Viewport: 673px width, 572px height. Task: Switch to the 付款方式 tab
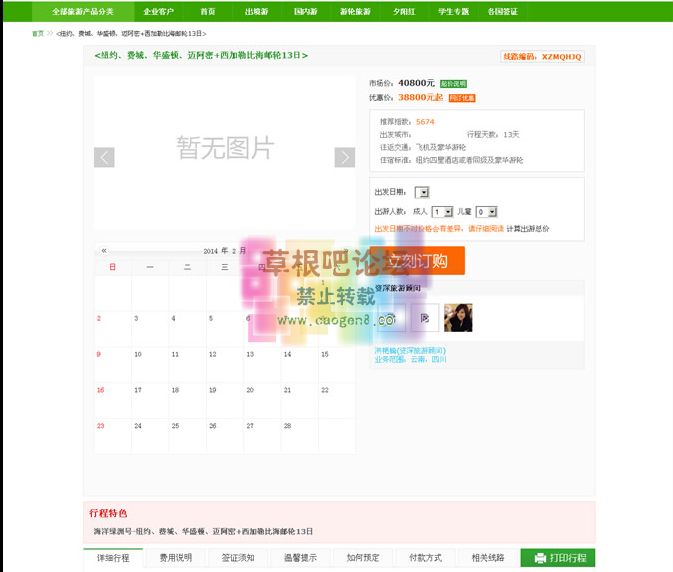click(425, 558)
